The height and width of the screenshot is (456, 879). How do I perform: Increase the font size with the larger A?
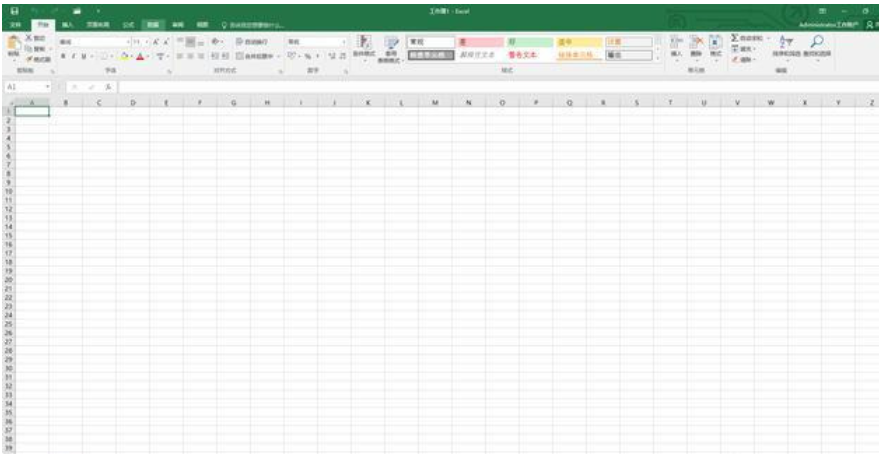click(156, 42)
